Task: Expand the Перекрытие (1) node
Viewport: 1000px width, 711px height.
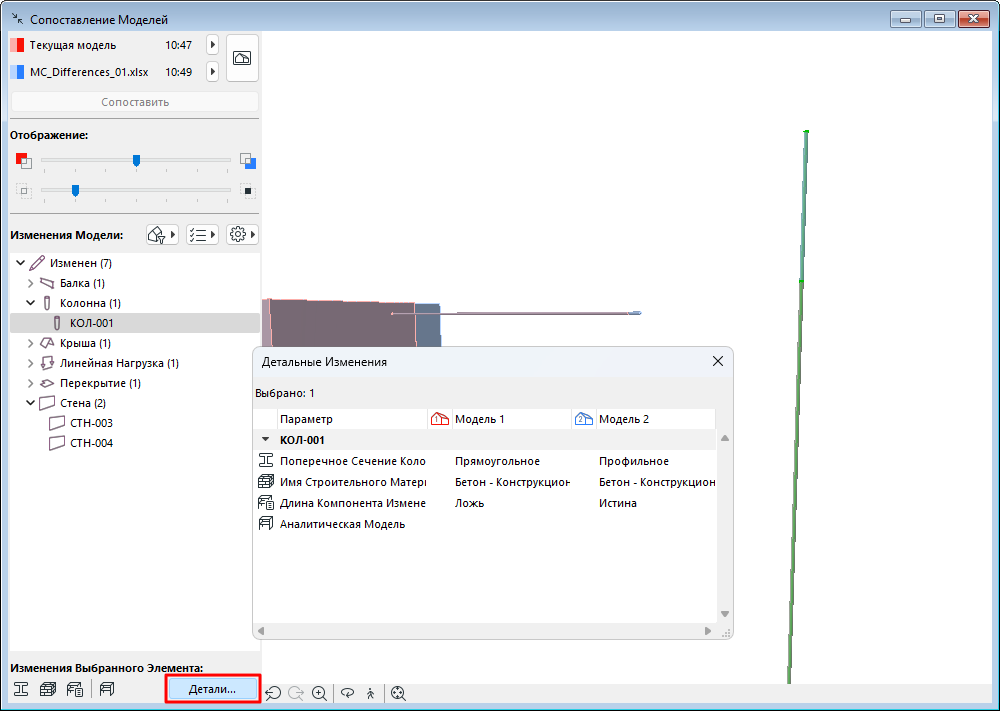Action: [31, 383]
